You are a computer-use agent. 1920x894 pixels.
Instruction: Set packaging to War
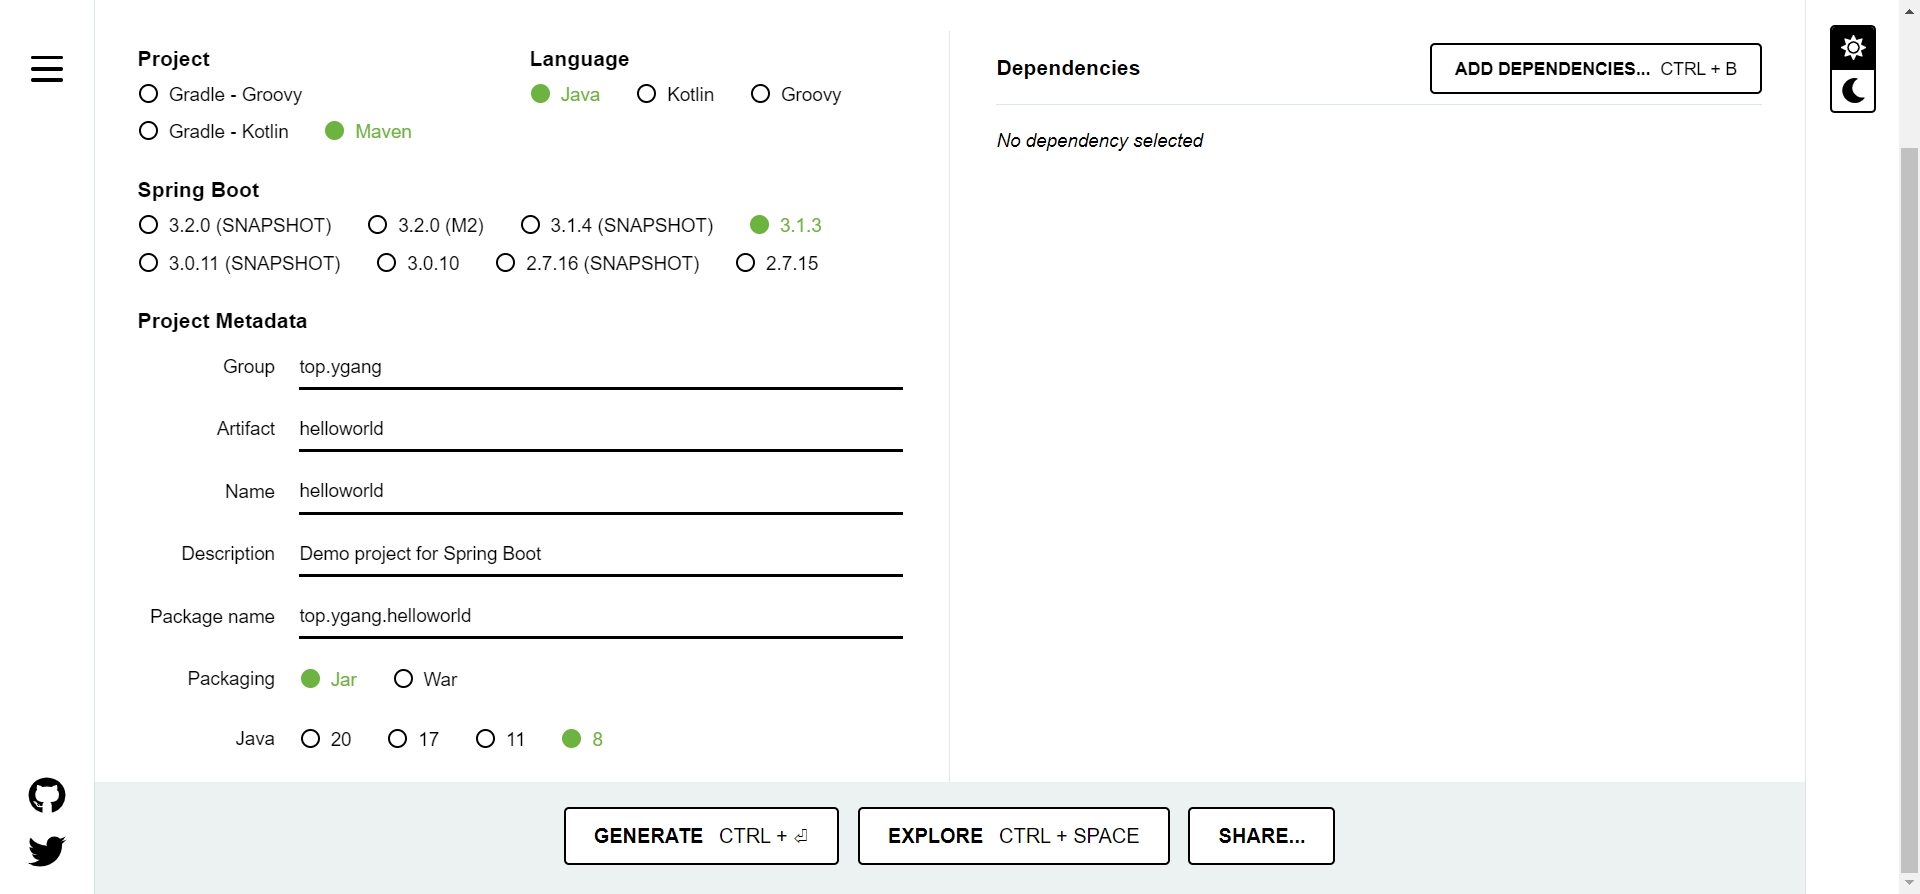coord(404,679)
